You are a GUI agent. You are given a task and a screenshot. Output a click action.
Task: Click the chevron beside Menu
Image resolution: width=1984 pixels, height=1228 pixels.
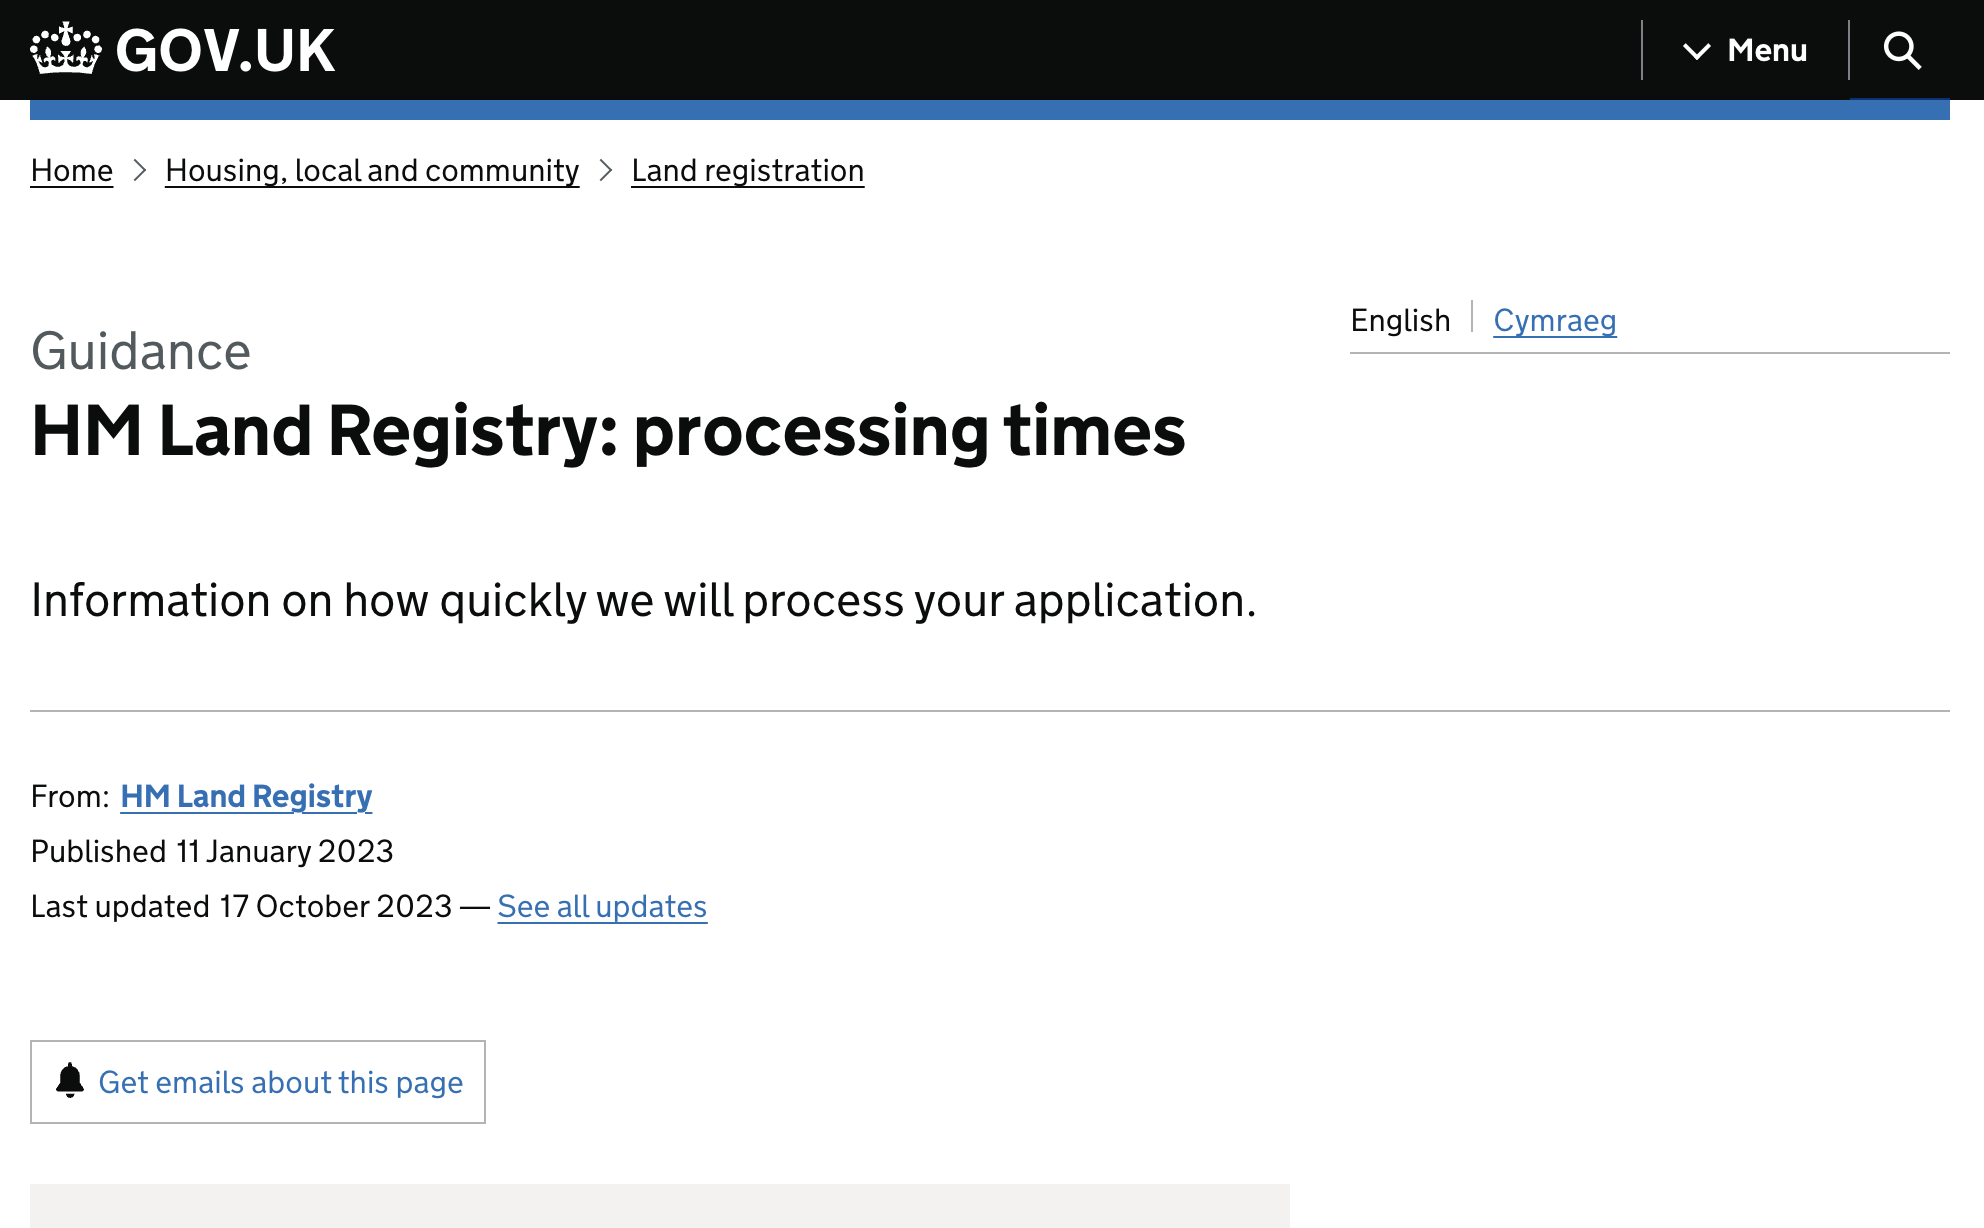click(x=1697, y=52)
